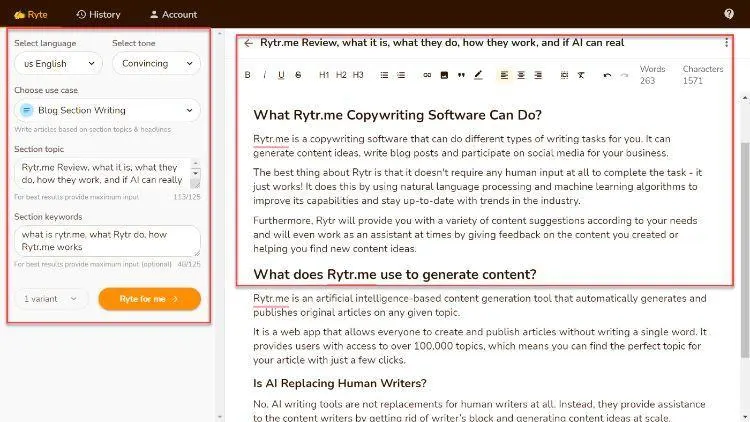Click into the Section topic field
The width and height of the screenshot is (750, 422).
click(x=102, y=174)
